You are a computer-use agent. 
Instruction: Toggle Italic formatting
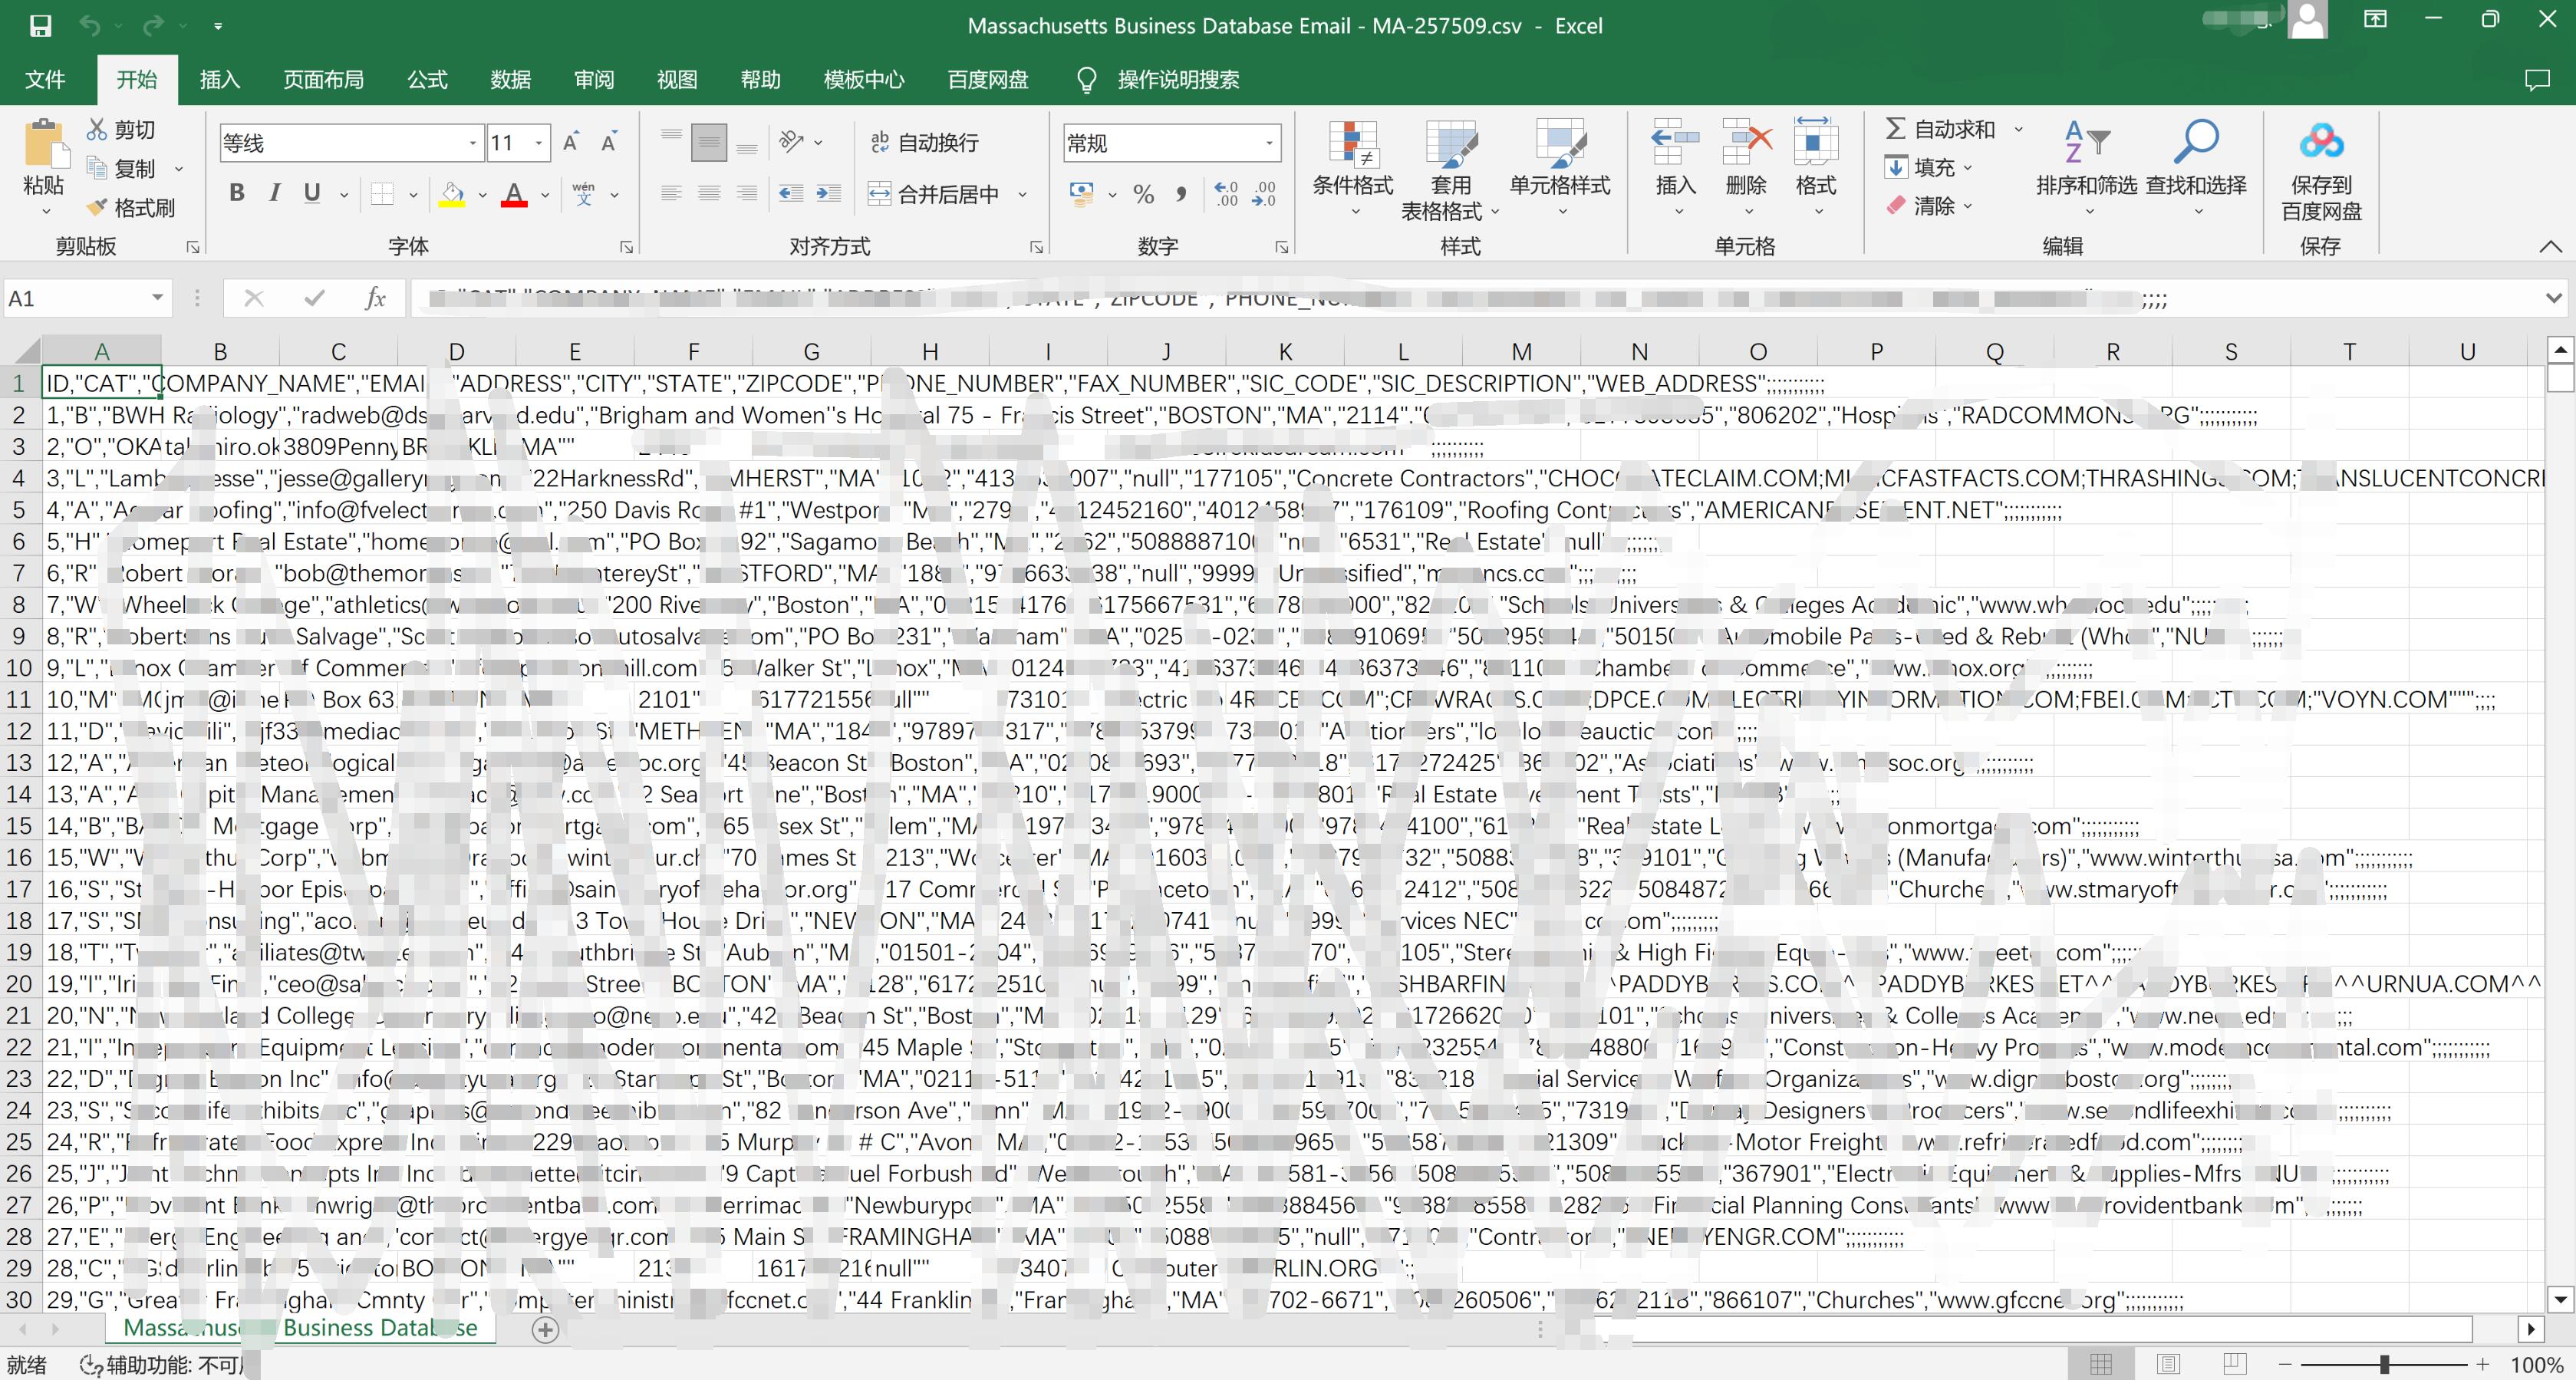tap(274, 194)
